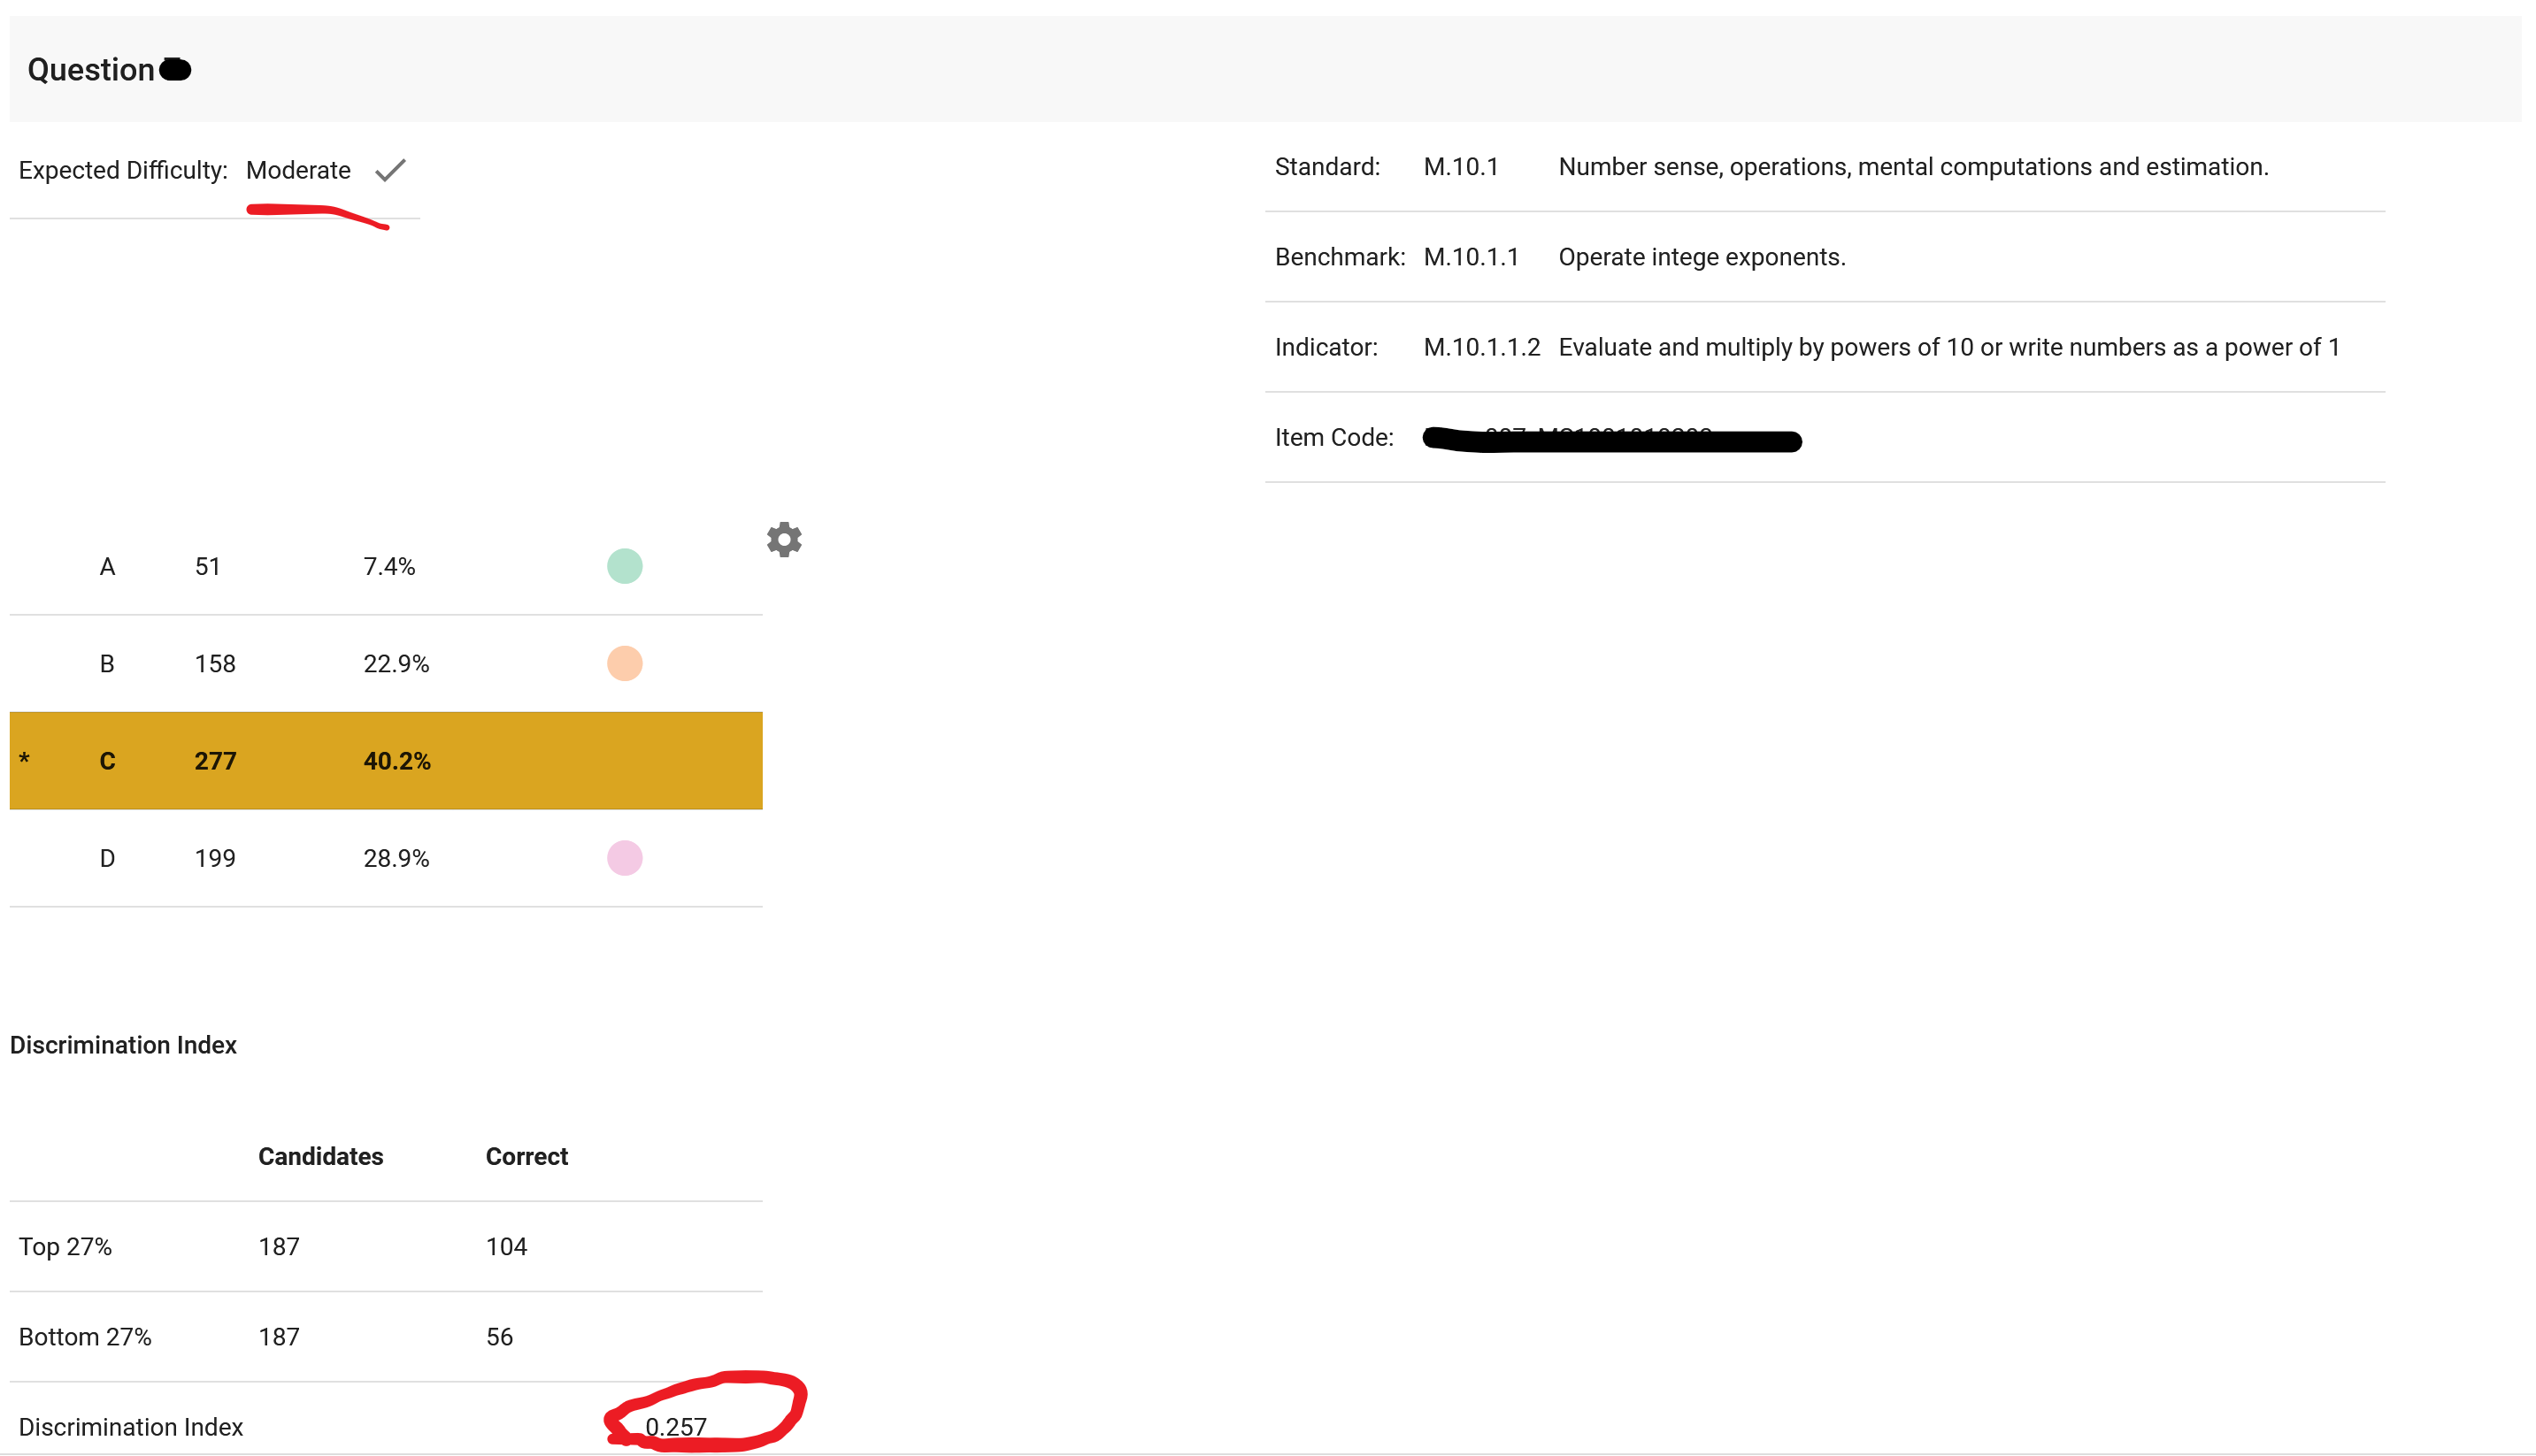Viewport: 2536px width, 1456px height.
Task: Click the settings gear icon
Action: (x=784, y=540)
